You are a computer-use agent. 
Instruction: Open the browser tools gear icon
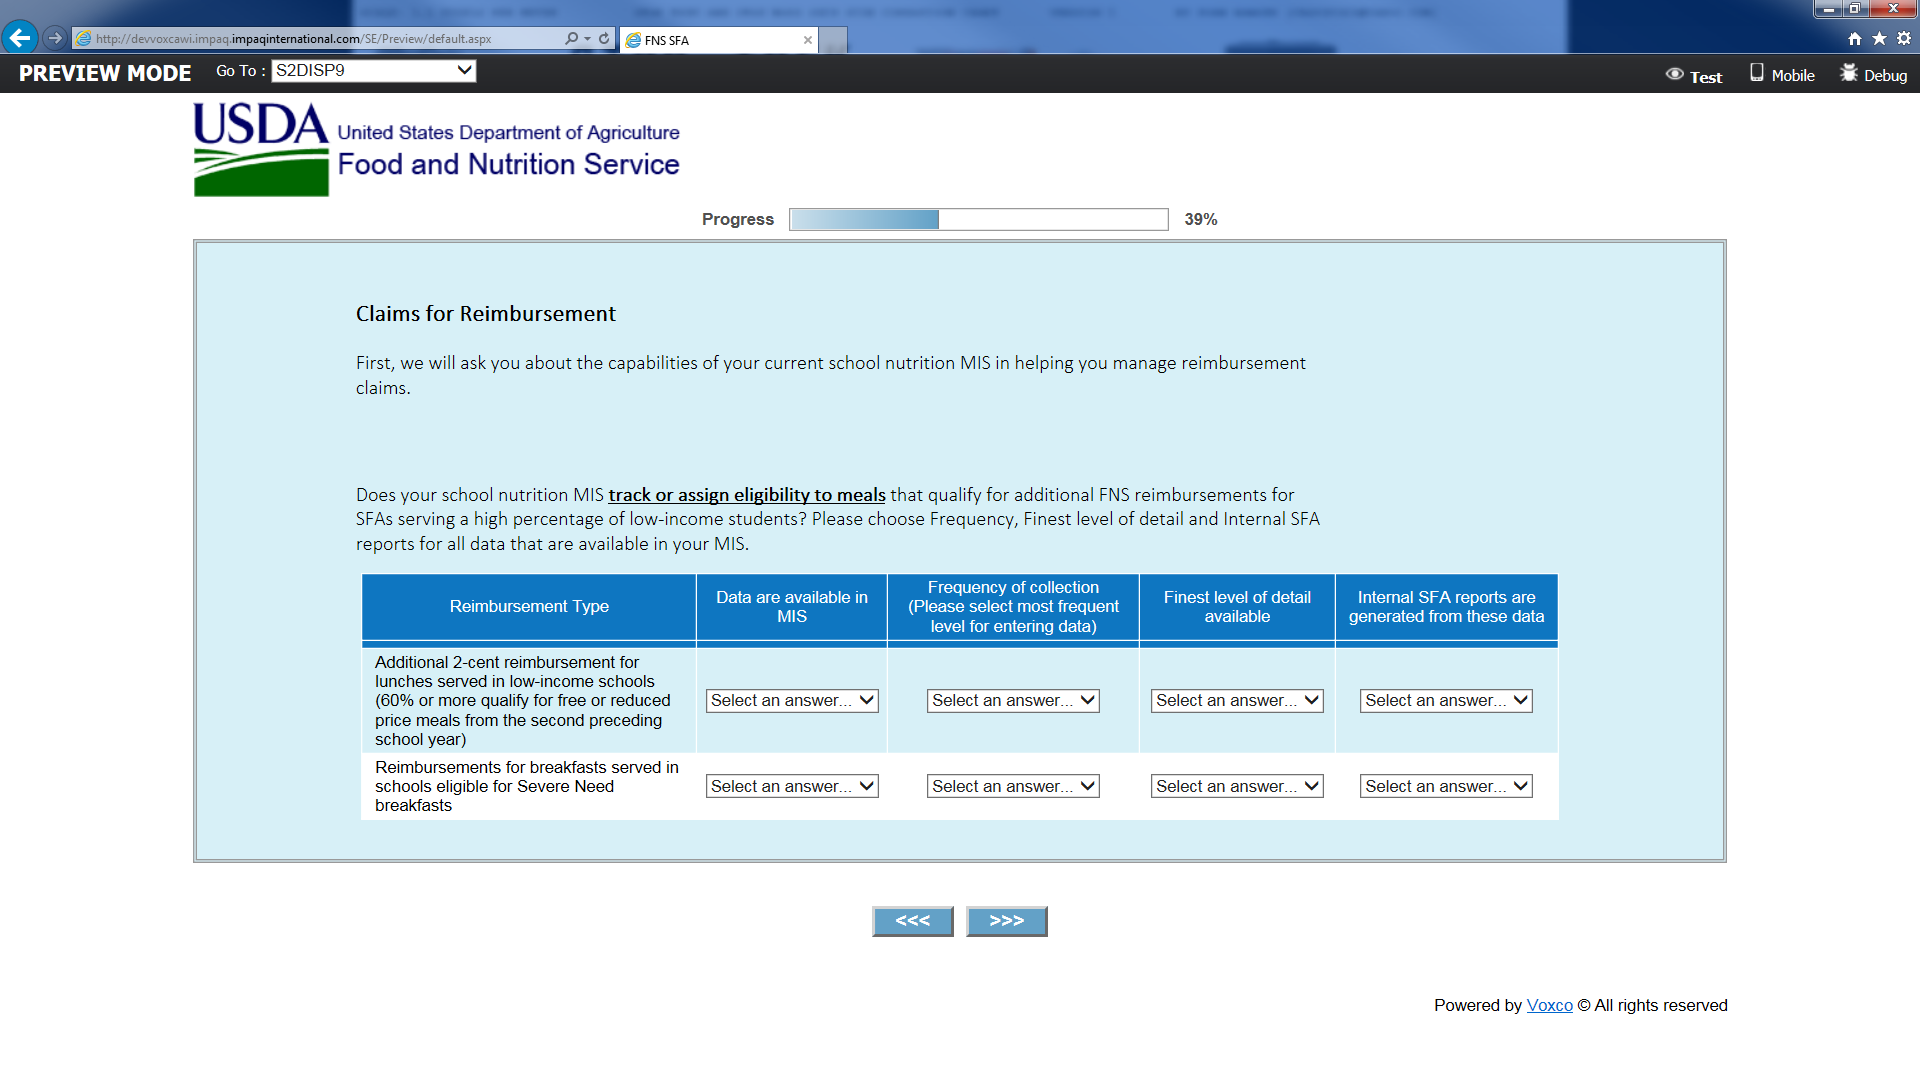pos(1904,39)
